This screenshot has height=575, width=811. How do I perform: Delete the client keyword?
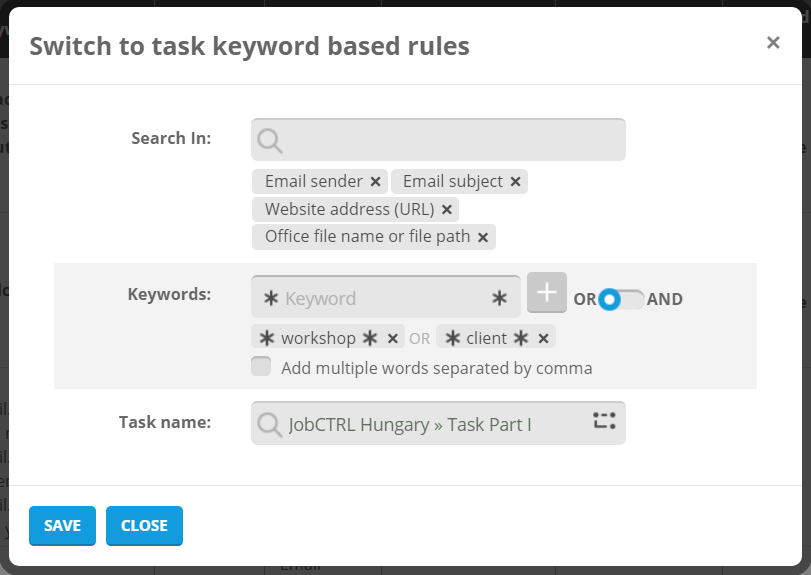pyautogui.click(x=543, y=338)
